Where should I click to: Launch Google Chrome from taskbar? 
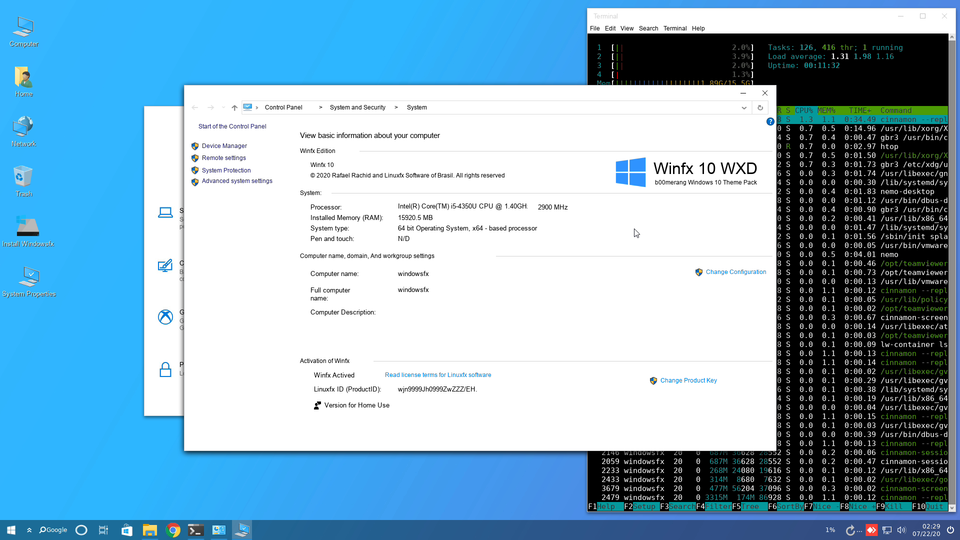pyautogui.click(x=173, y=530)
